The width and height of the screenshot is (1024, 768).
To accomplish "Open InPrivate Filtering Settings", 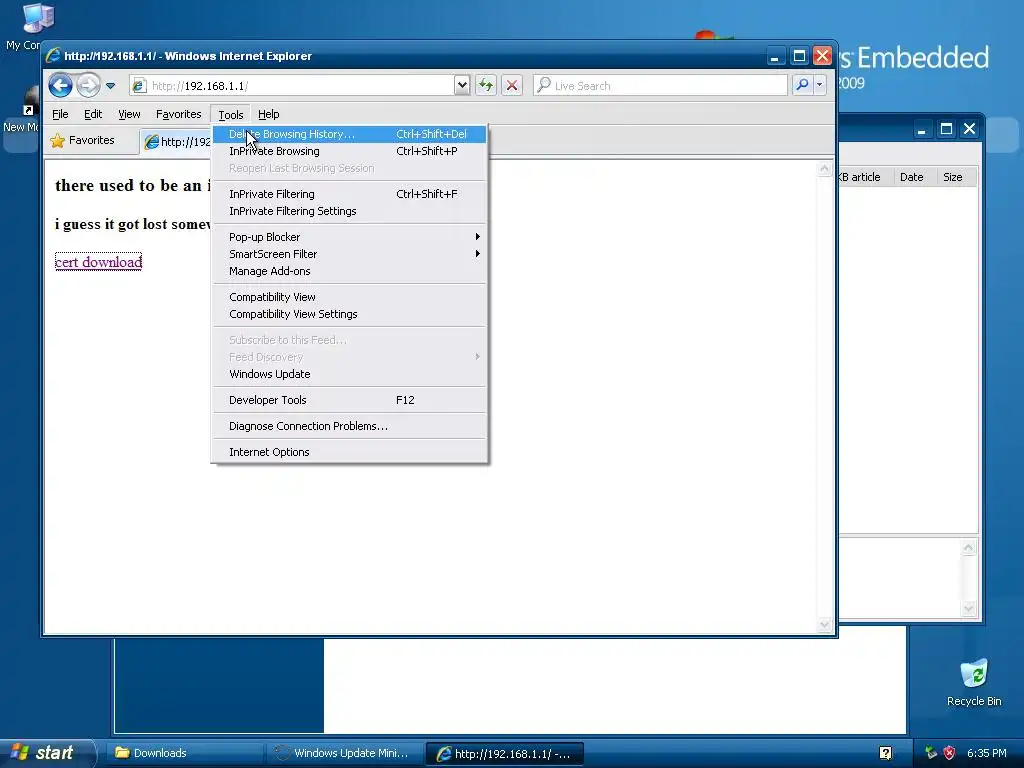I will 349,211.
